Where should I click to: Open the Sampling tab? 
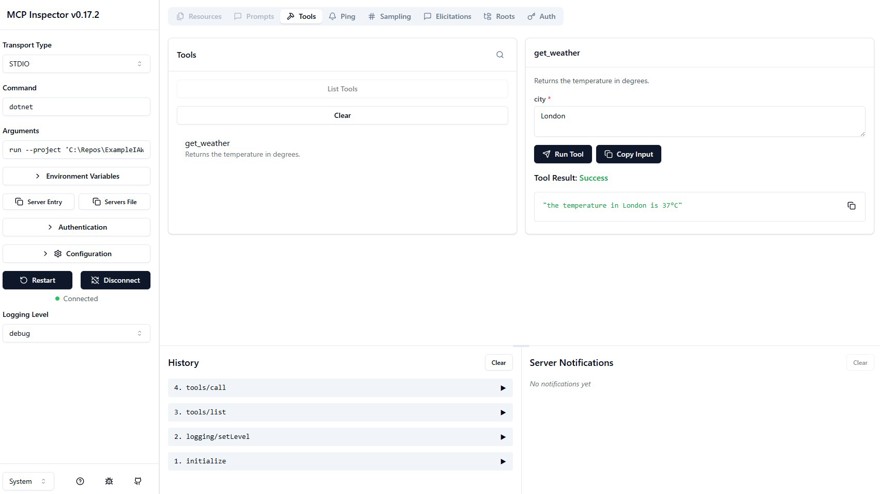coord(389,16)
